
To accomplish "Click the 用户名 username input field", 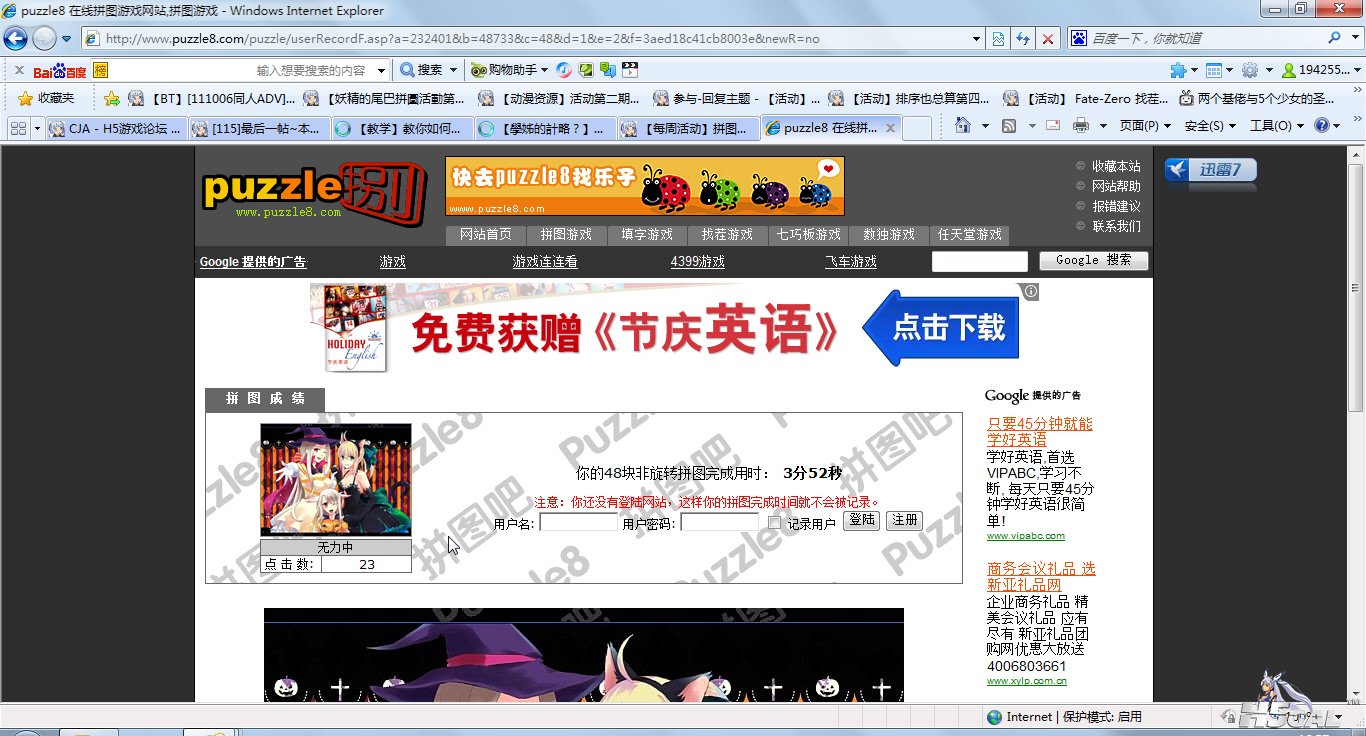I will pos(579,523).
